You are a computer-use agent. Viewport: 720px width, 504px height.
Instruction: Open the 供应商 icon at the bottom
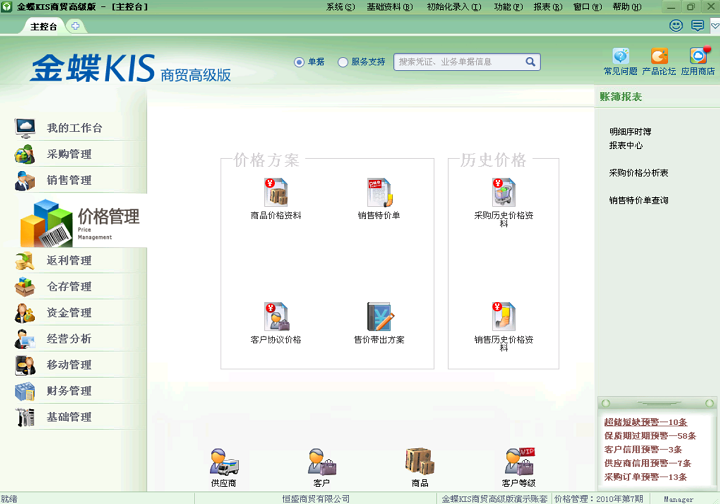click(x=224, y=462)
